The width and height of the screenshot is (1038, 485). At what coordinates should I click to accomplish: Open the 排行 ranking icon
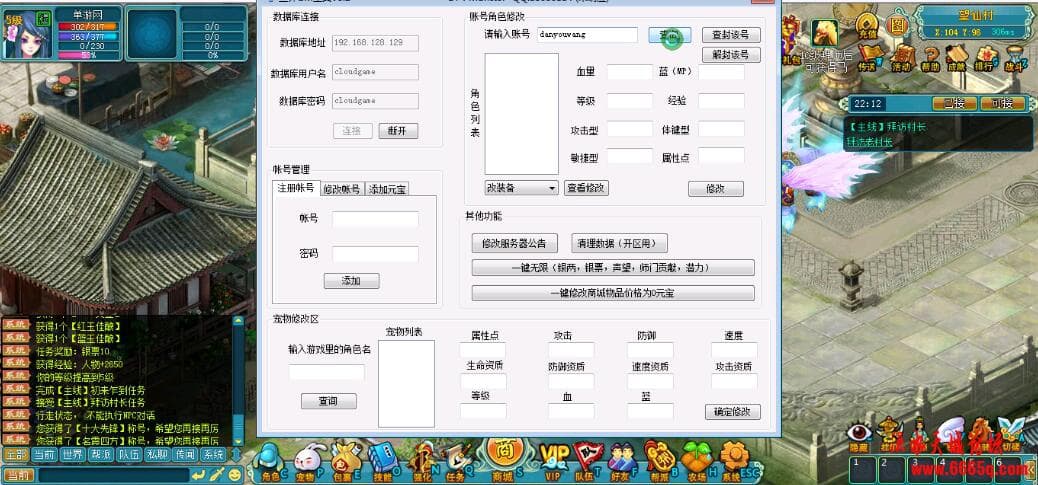[984, 58]
